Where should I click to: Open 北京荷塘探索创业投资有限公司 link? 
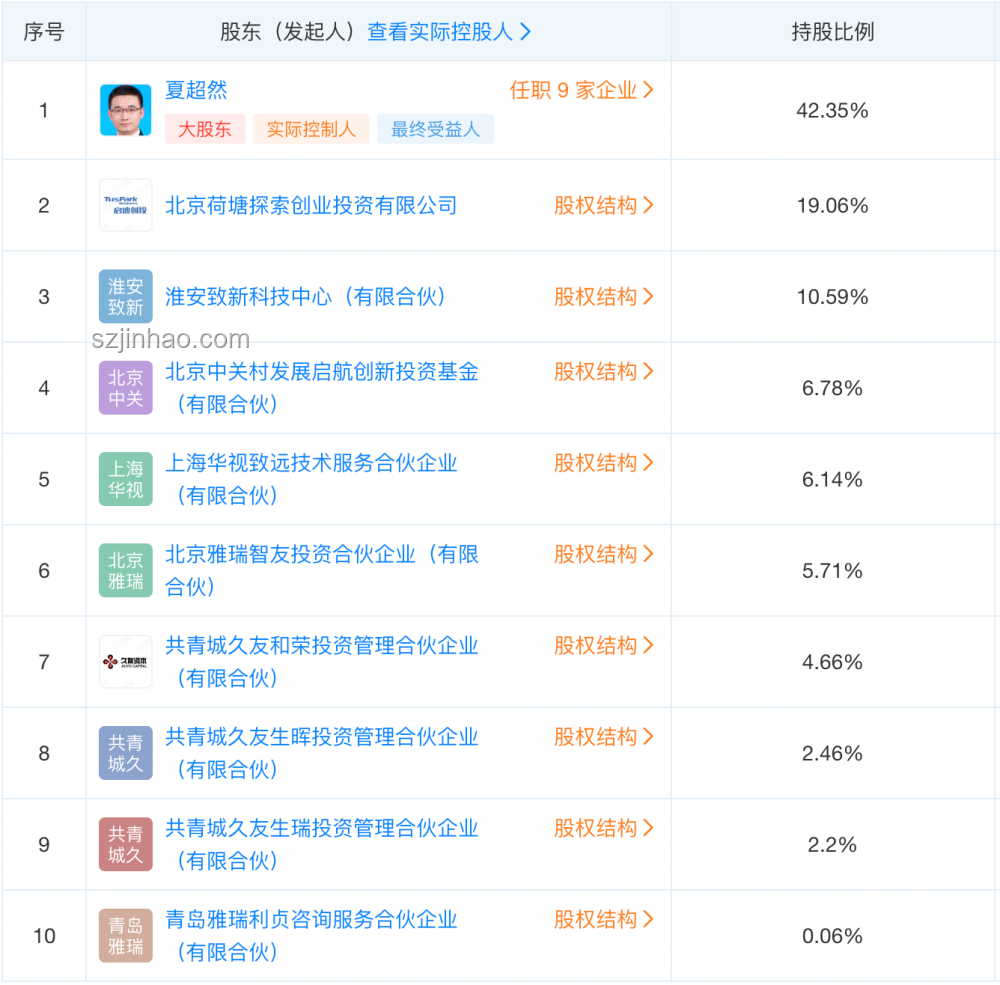pyautogui.click(x=311, y=205)
